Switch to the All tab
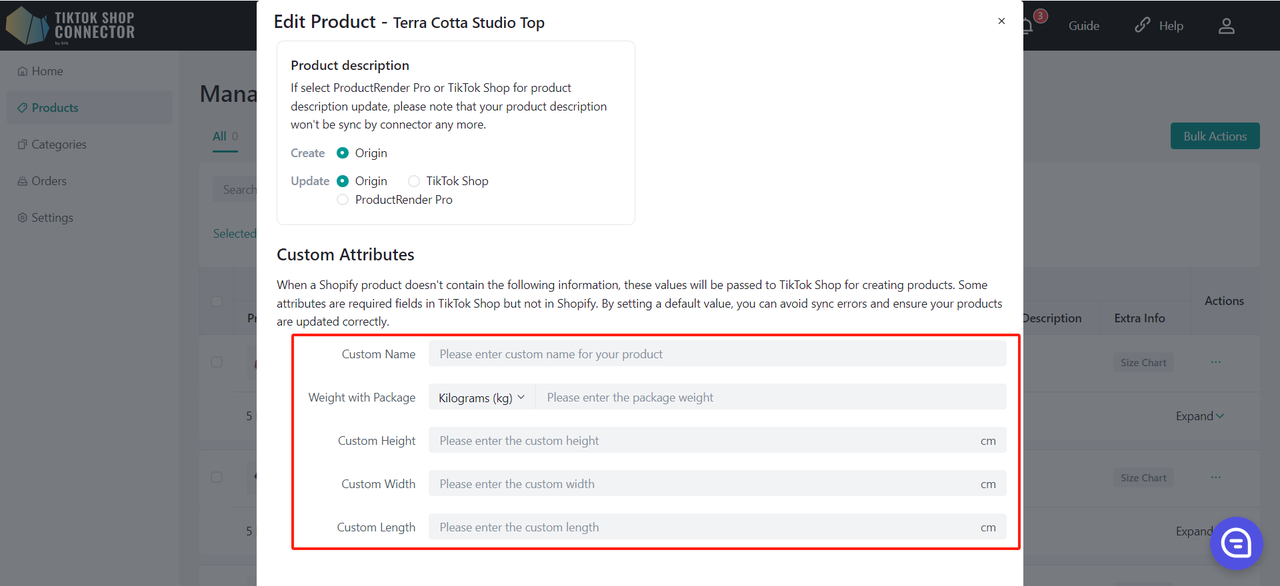Viewport: 1280px width, 586px height. [x=225, y=136]
